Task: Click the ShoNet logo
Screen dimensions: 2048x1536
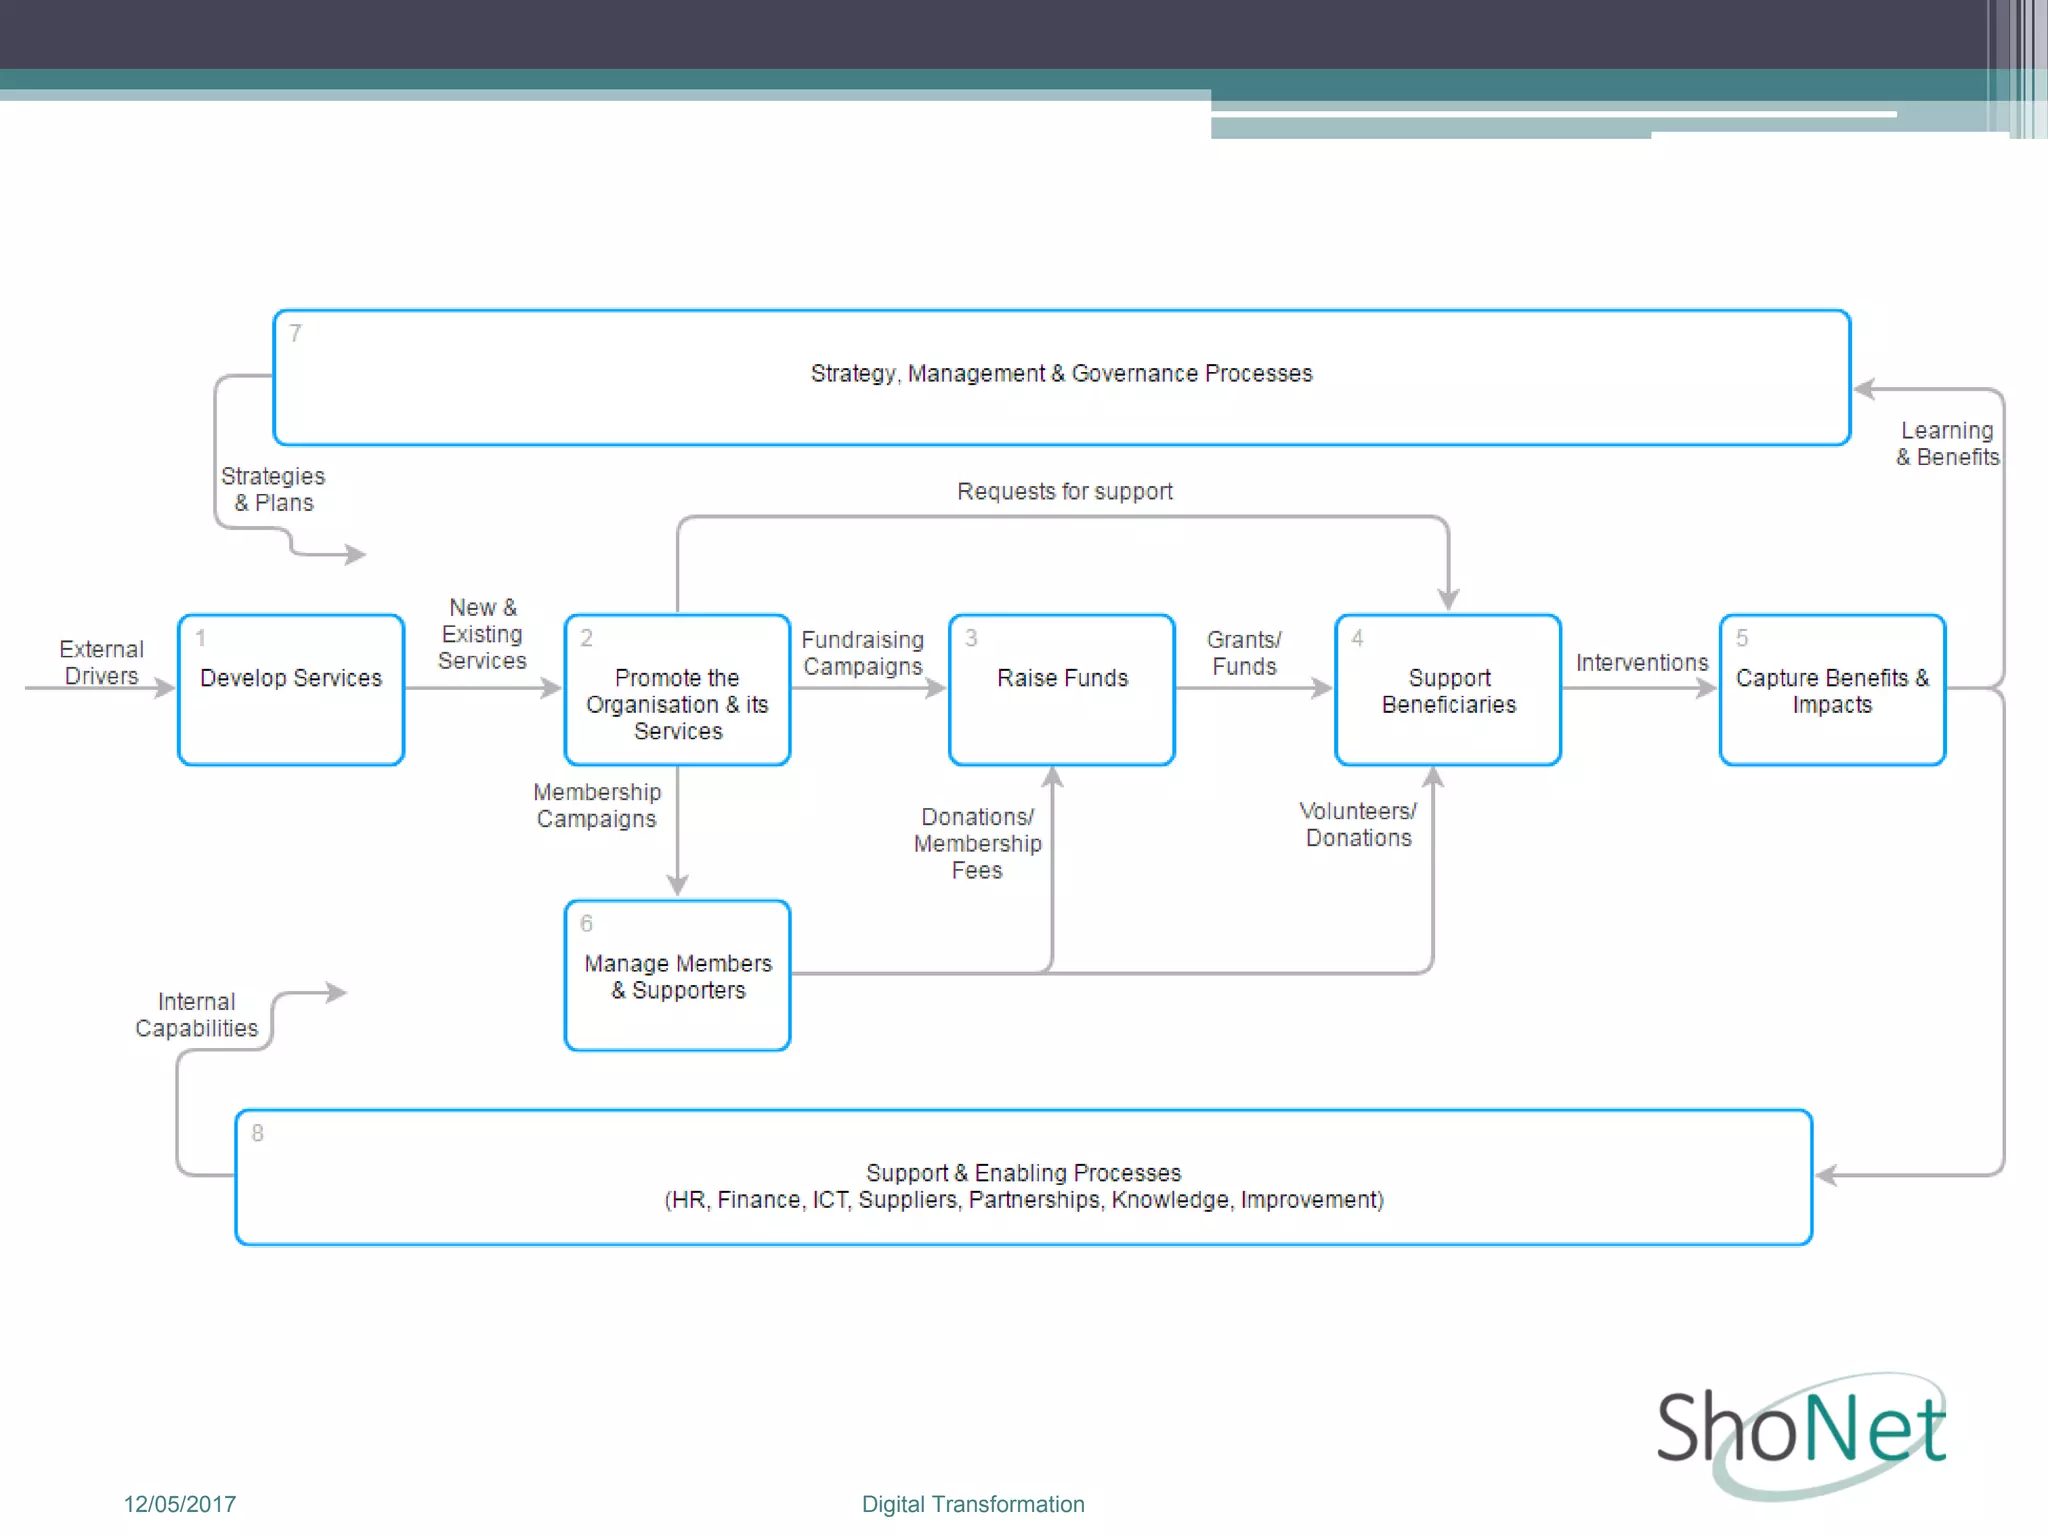Action: tap(1800, 1430)
